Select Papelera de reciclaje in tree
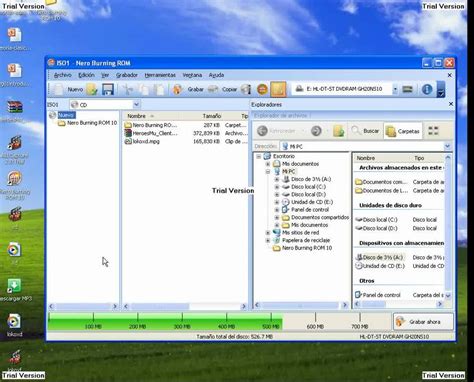This screenshot has height=382, width=474. [x=306, y=240]
